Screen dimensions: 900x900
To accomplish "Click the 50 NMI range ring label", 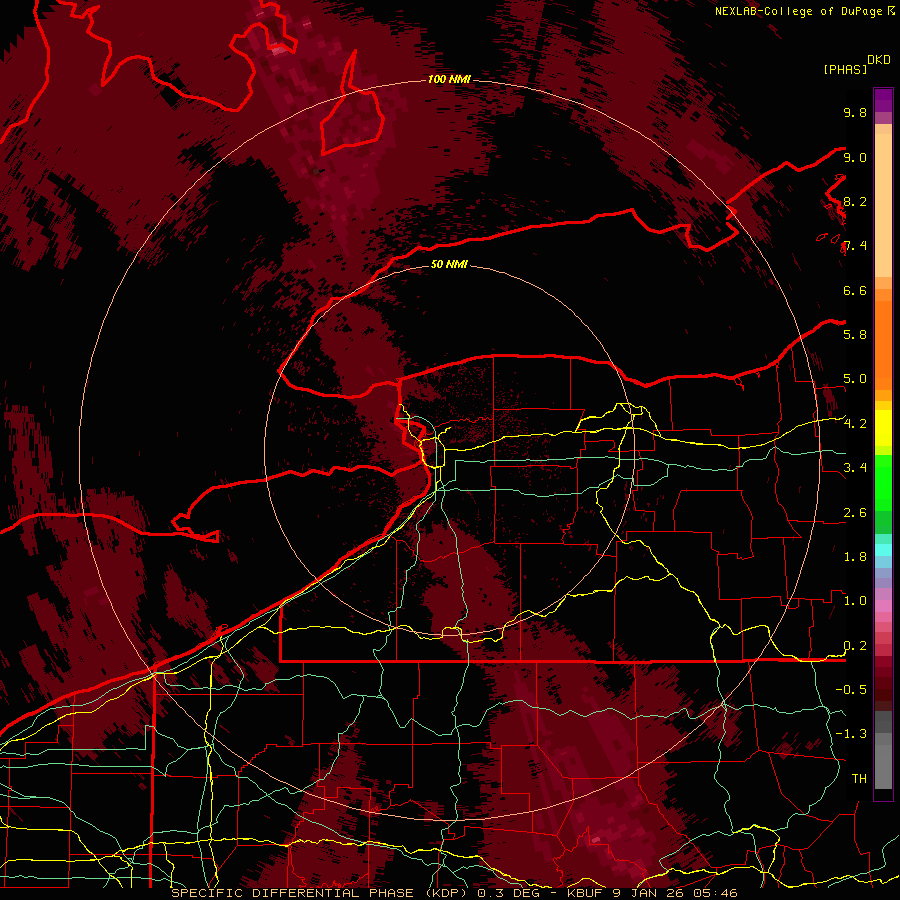I will click(449, 264).
